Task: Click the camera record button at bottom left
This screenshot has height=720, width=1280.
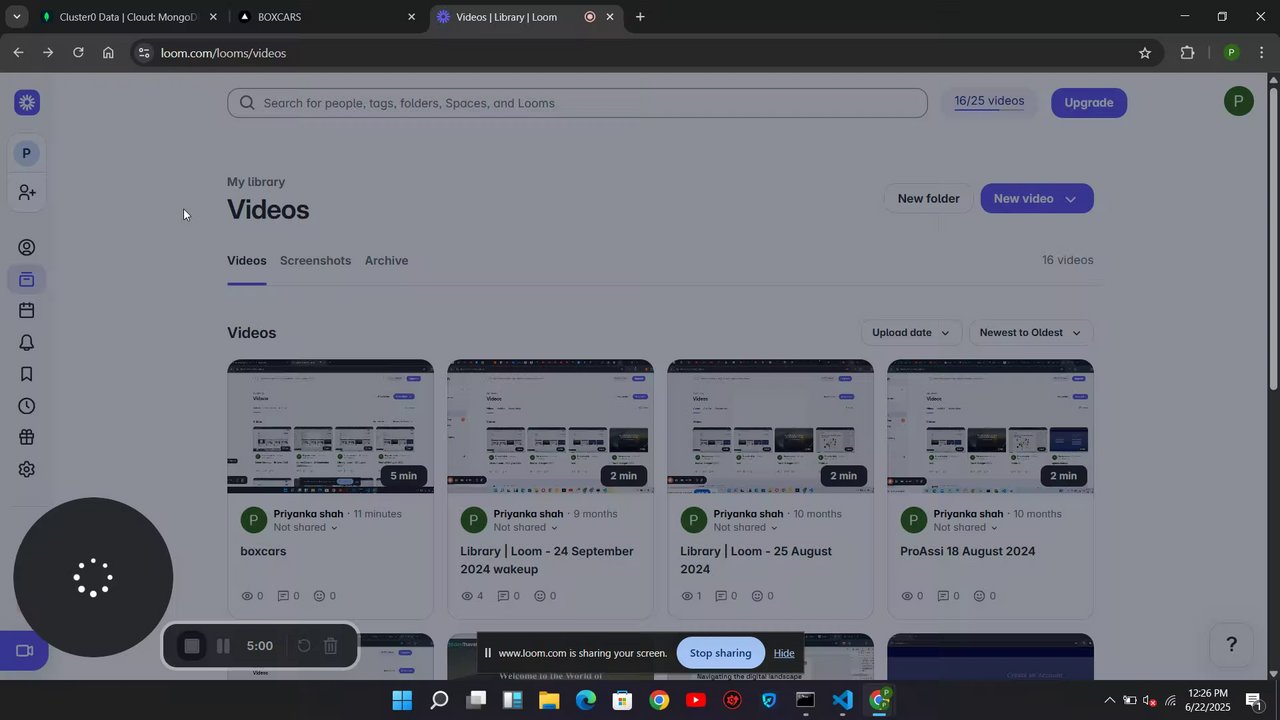Action: coord(24,651)
